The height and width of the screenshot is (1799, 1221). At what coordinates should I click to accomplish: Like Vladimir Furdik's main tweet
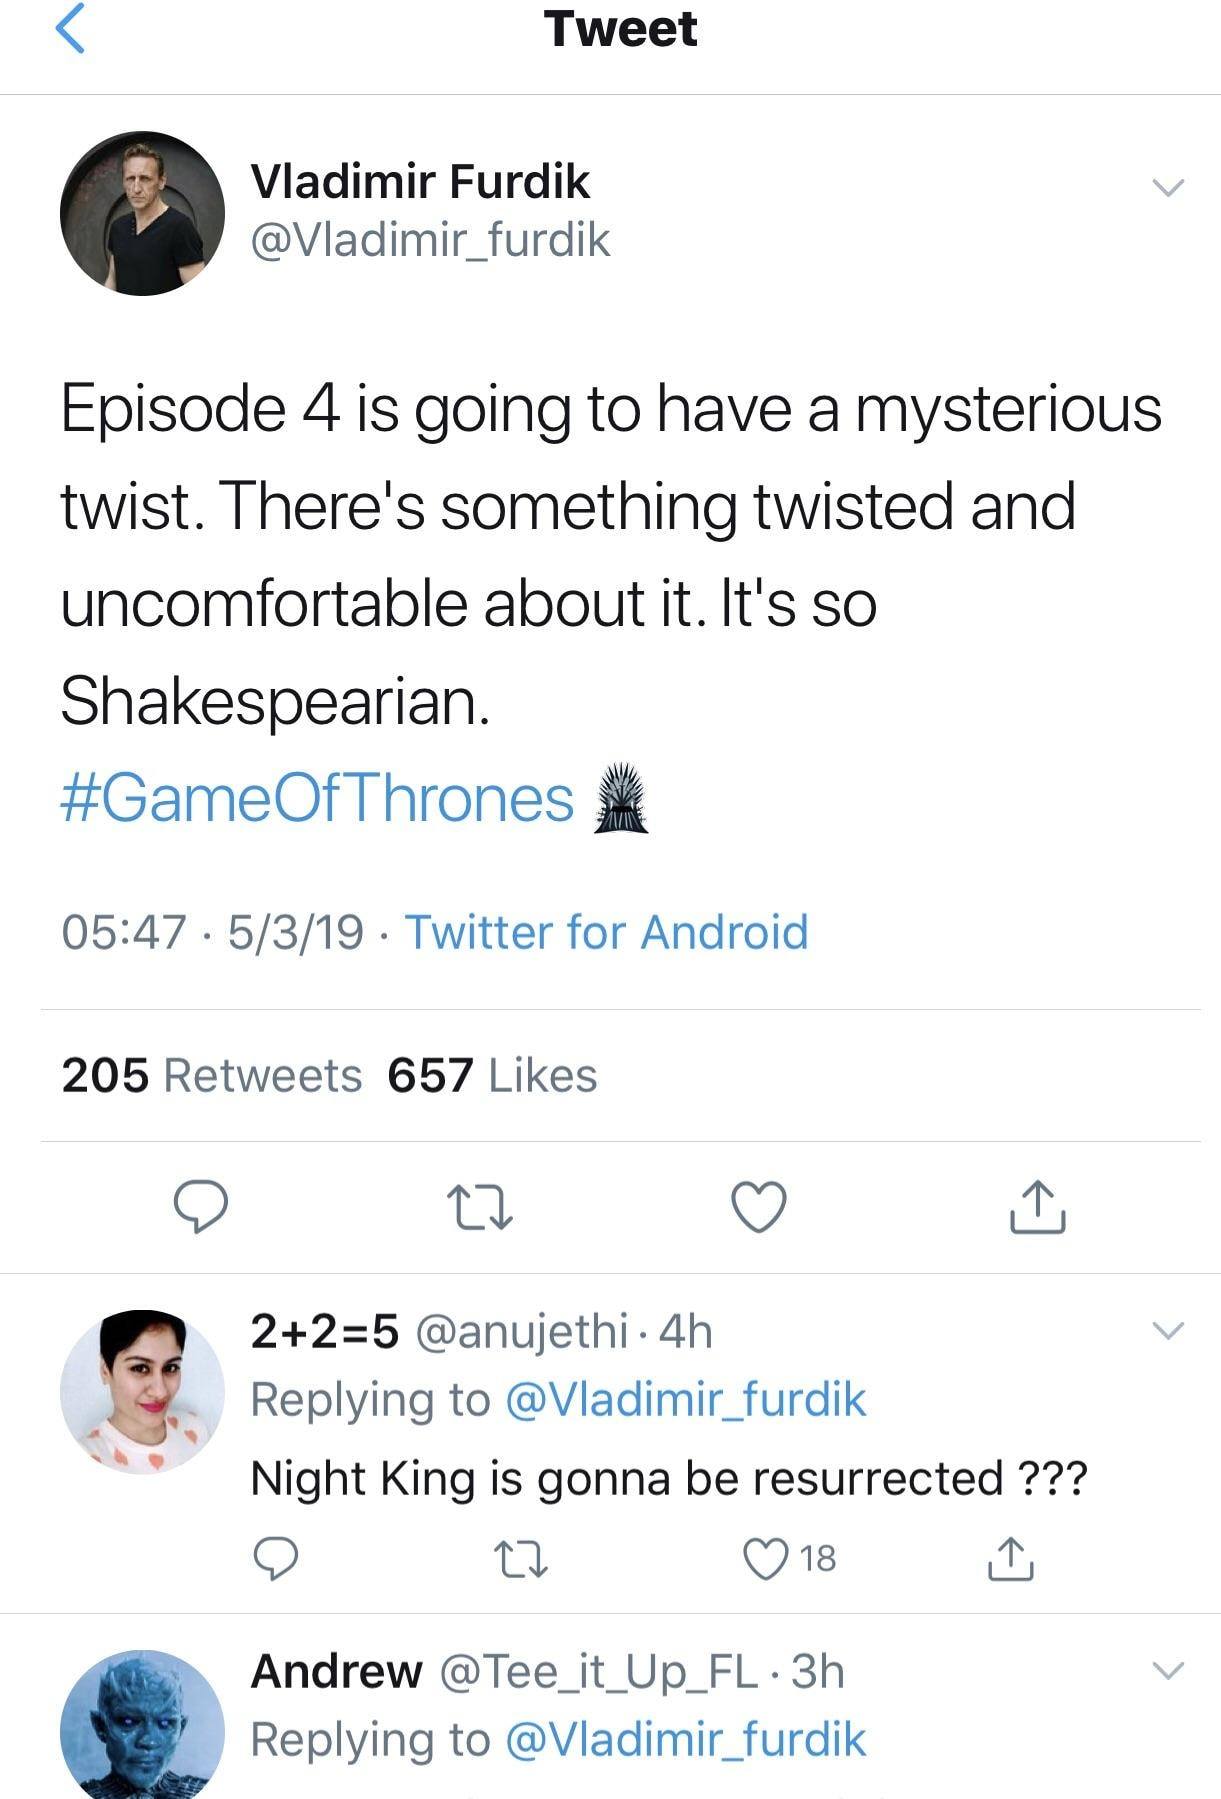coord(759,1207)
